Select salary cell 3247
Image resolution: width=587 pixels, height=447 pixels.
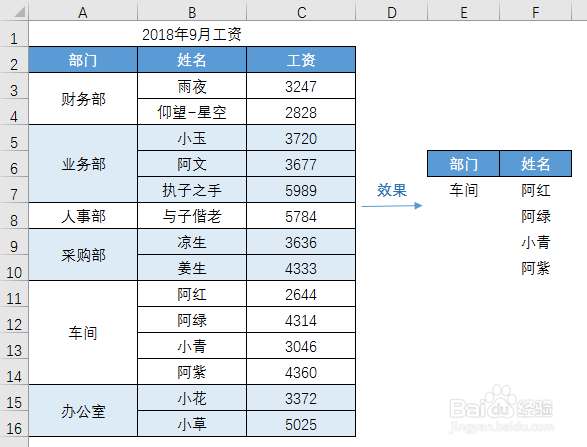(301, 86)
